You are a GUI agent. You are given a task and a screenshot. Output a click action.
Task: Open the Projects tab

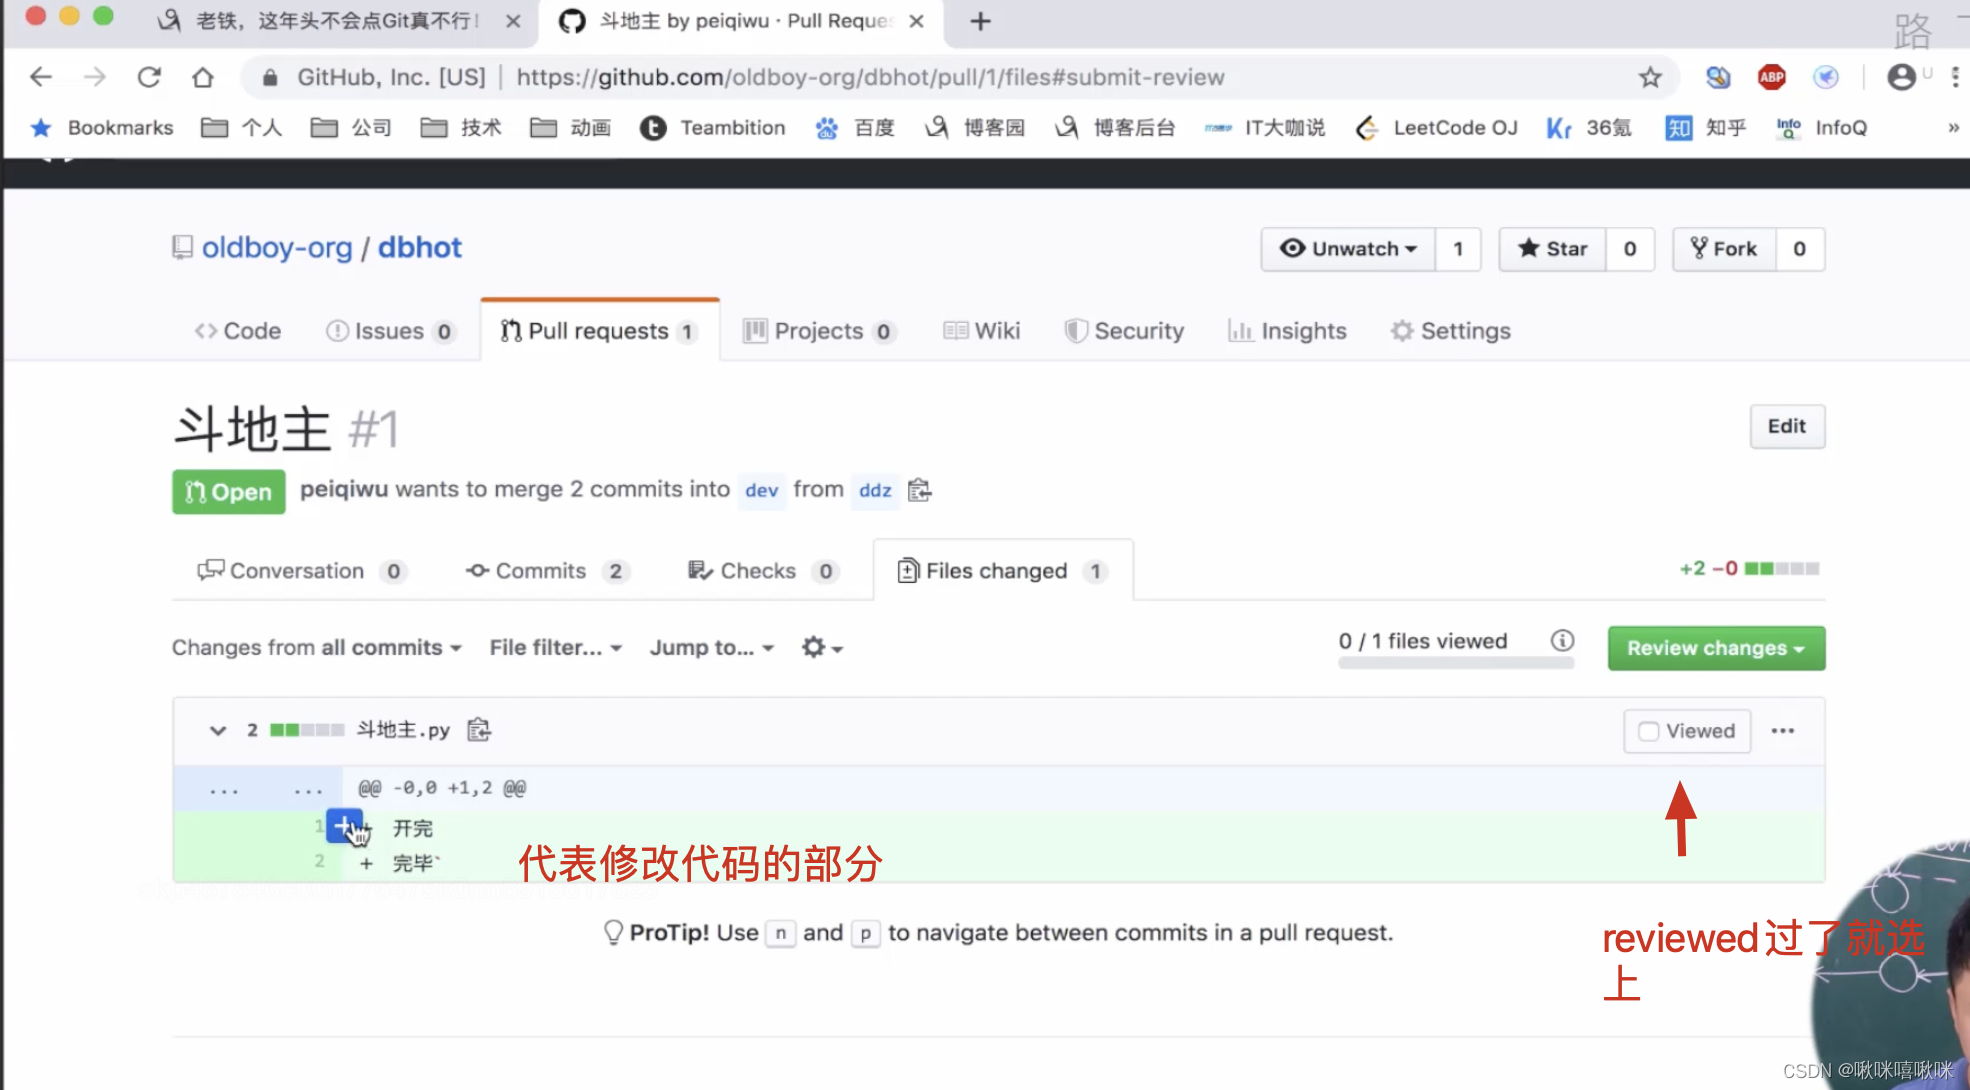click(819, 331)
